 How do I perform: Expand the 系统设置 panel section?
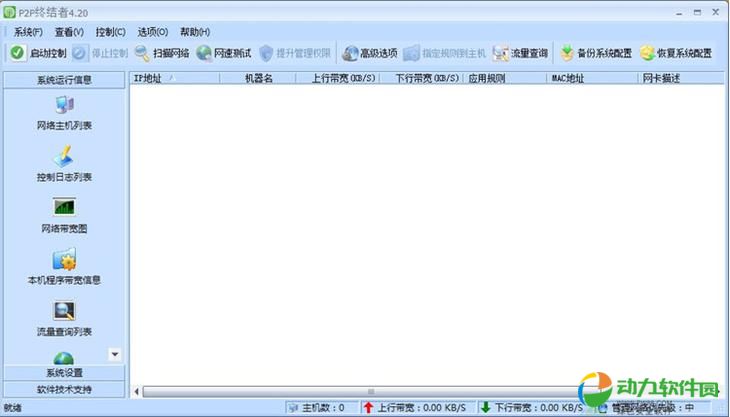coord(64,373)
